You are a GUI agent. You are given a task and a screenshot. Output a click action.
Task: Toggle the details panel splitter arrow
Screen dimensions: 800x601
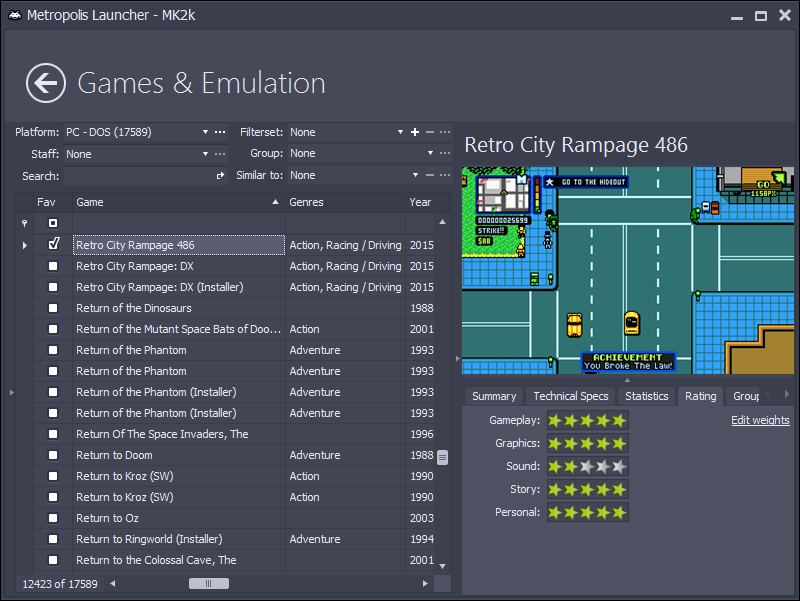457,359
